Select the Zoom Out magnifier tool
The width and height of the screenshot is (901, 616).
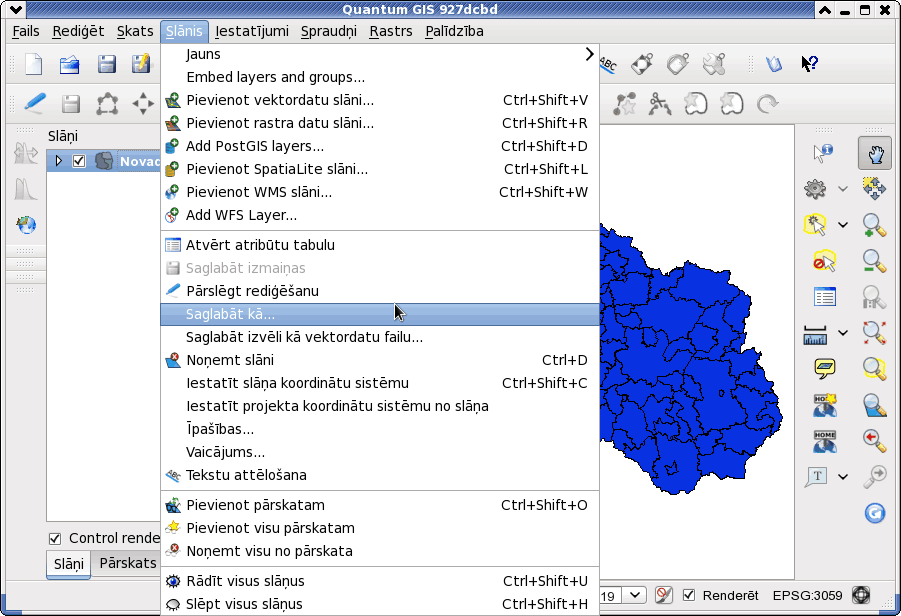coord(875,261)
